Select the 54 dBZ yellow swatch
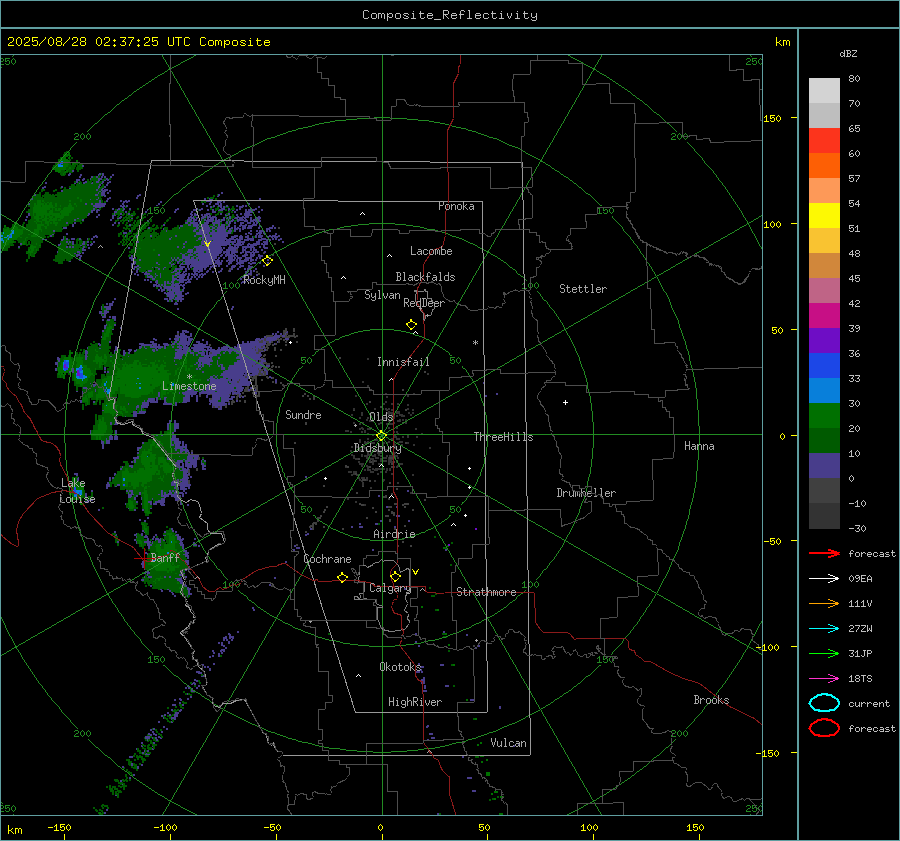Screen dimensions: 900x841 tap(824, 215)
